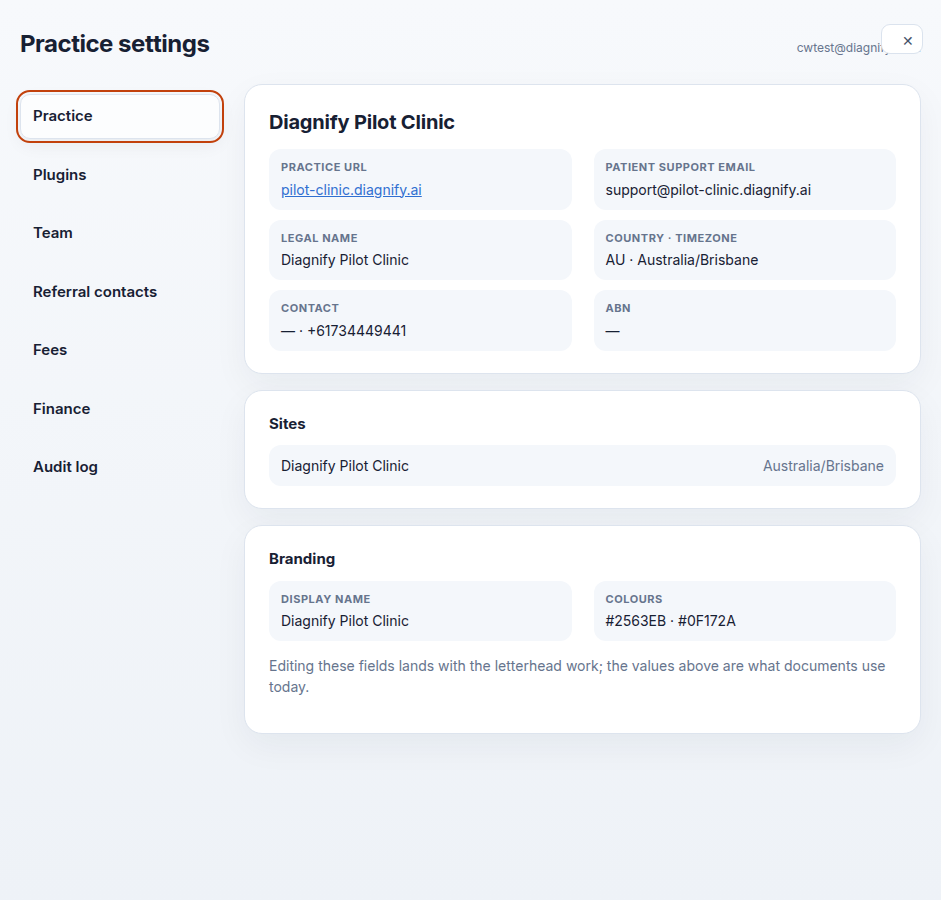Open Referral contacts settings
Viewport: 941px width, 900px height.
120,292
